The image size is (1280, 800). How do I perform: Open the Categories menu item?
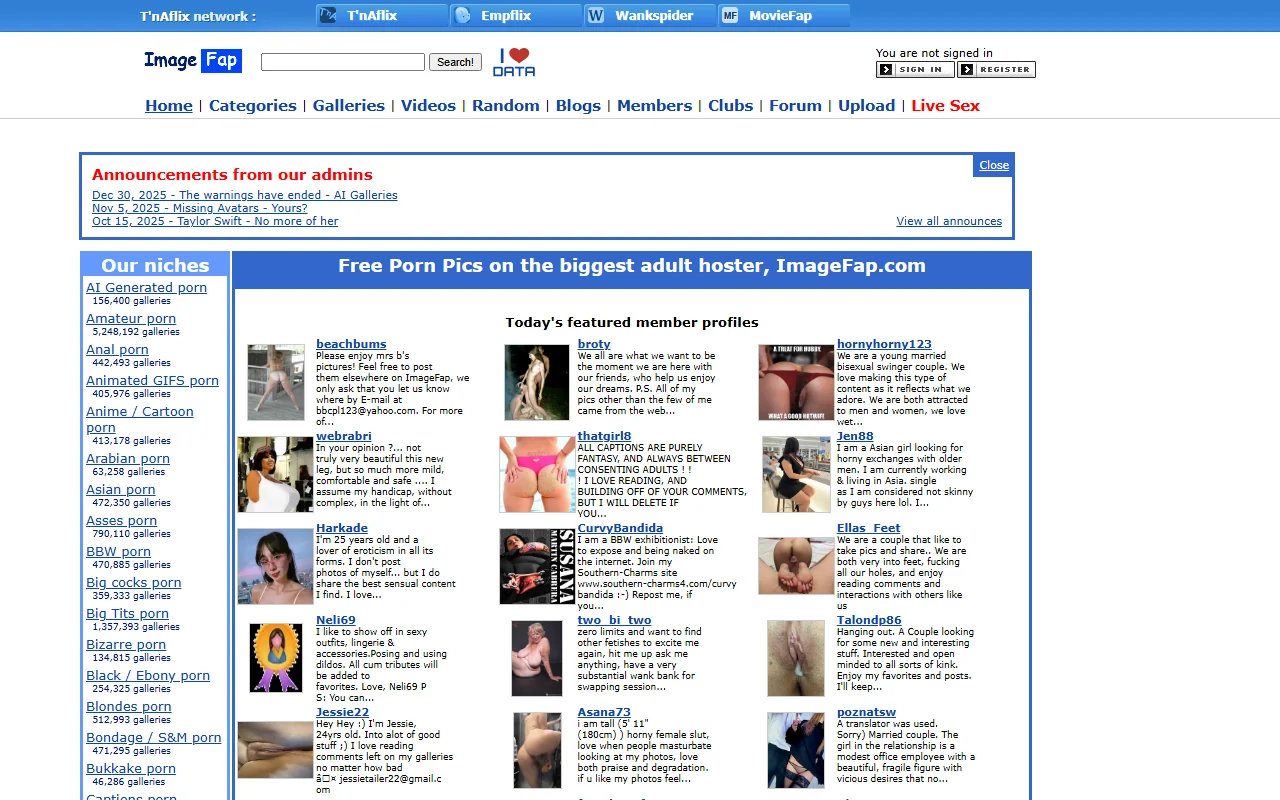click(252, 105)
